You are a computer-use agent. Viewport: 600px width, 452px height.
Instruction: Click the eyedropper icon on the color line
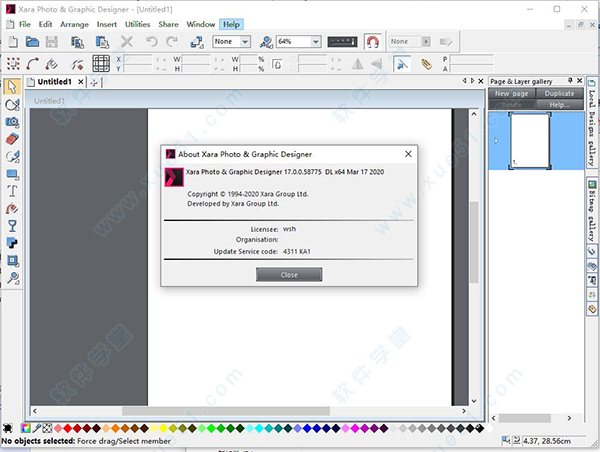(x=37, y=428)
